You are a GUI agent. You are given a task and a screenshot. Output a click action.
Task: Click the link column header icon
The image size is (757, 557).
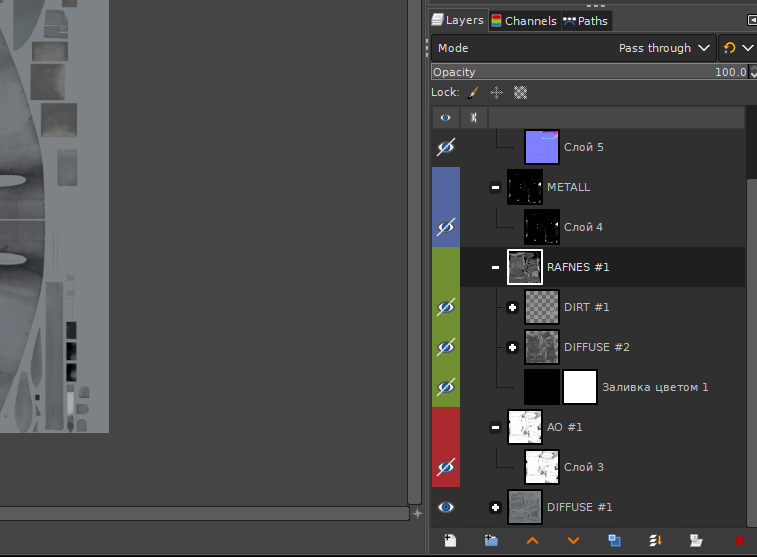click(x=474, y=118)
